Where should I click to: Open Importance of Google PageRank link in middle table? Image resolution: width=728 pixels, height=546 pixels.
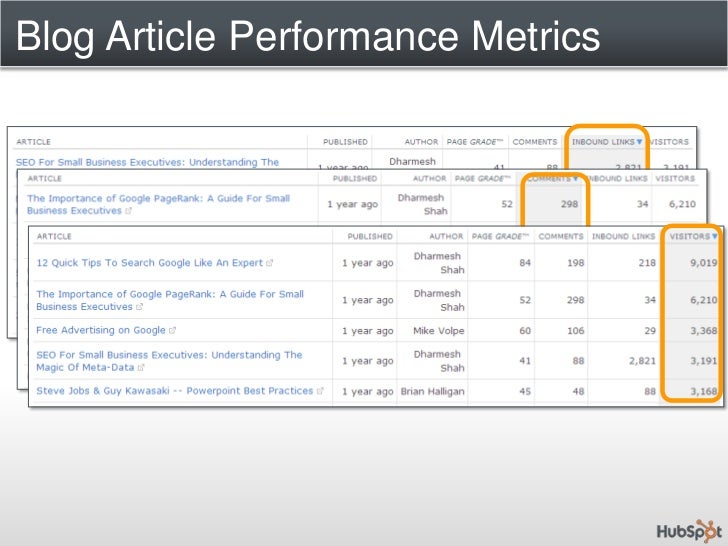158,204
